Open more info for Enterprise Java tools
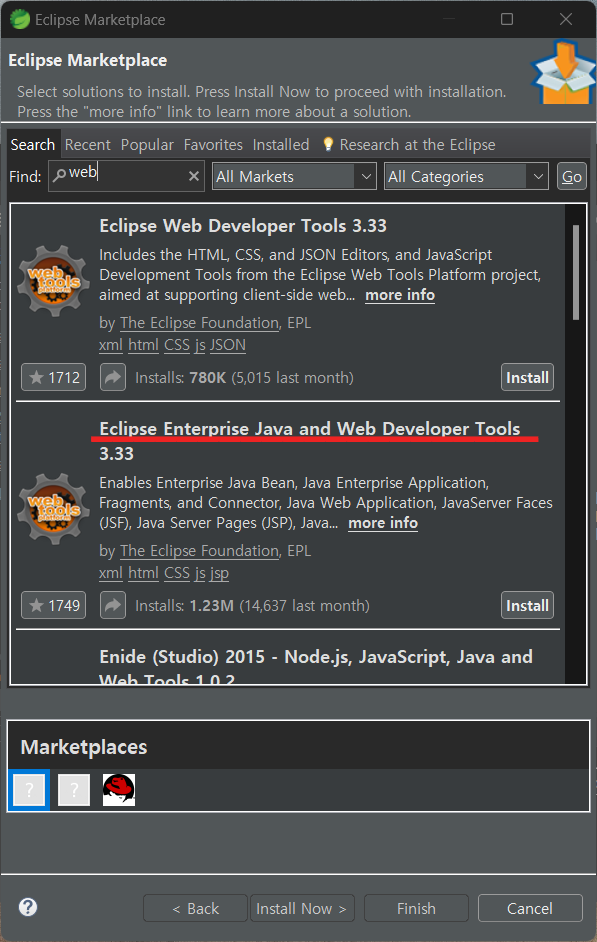597x942 pixels. point(383,523)
